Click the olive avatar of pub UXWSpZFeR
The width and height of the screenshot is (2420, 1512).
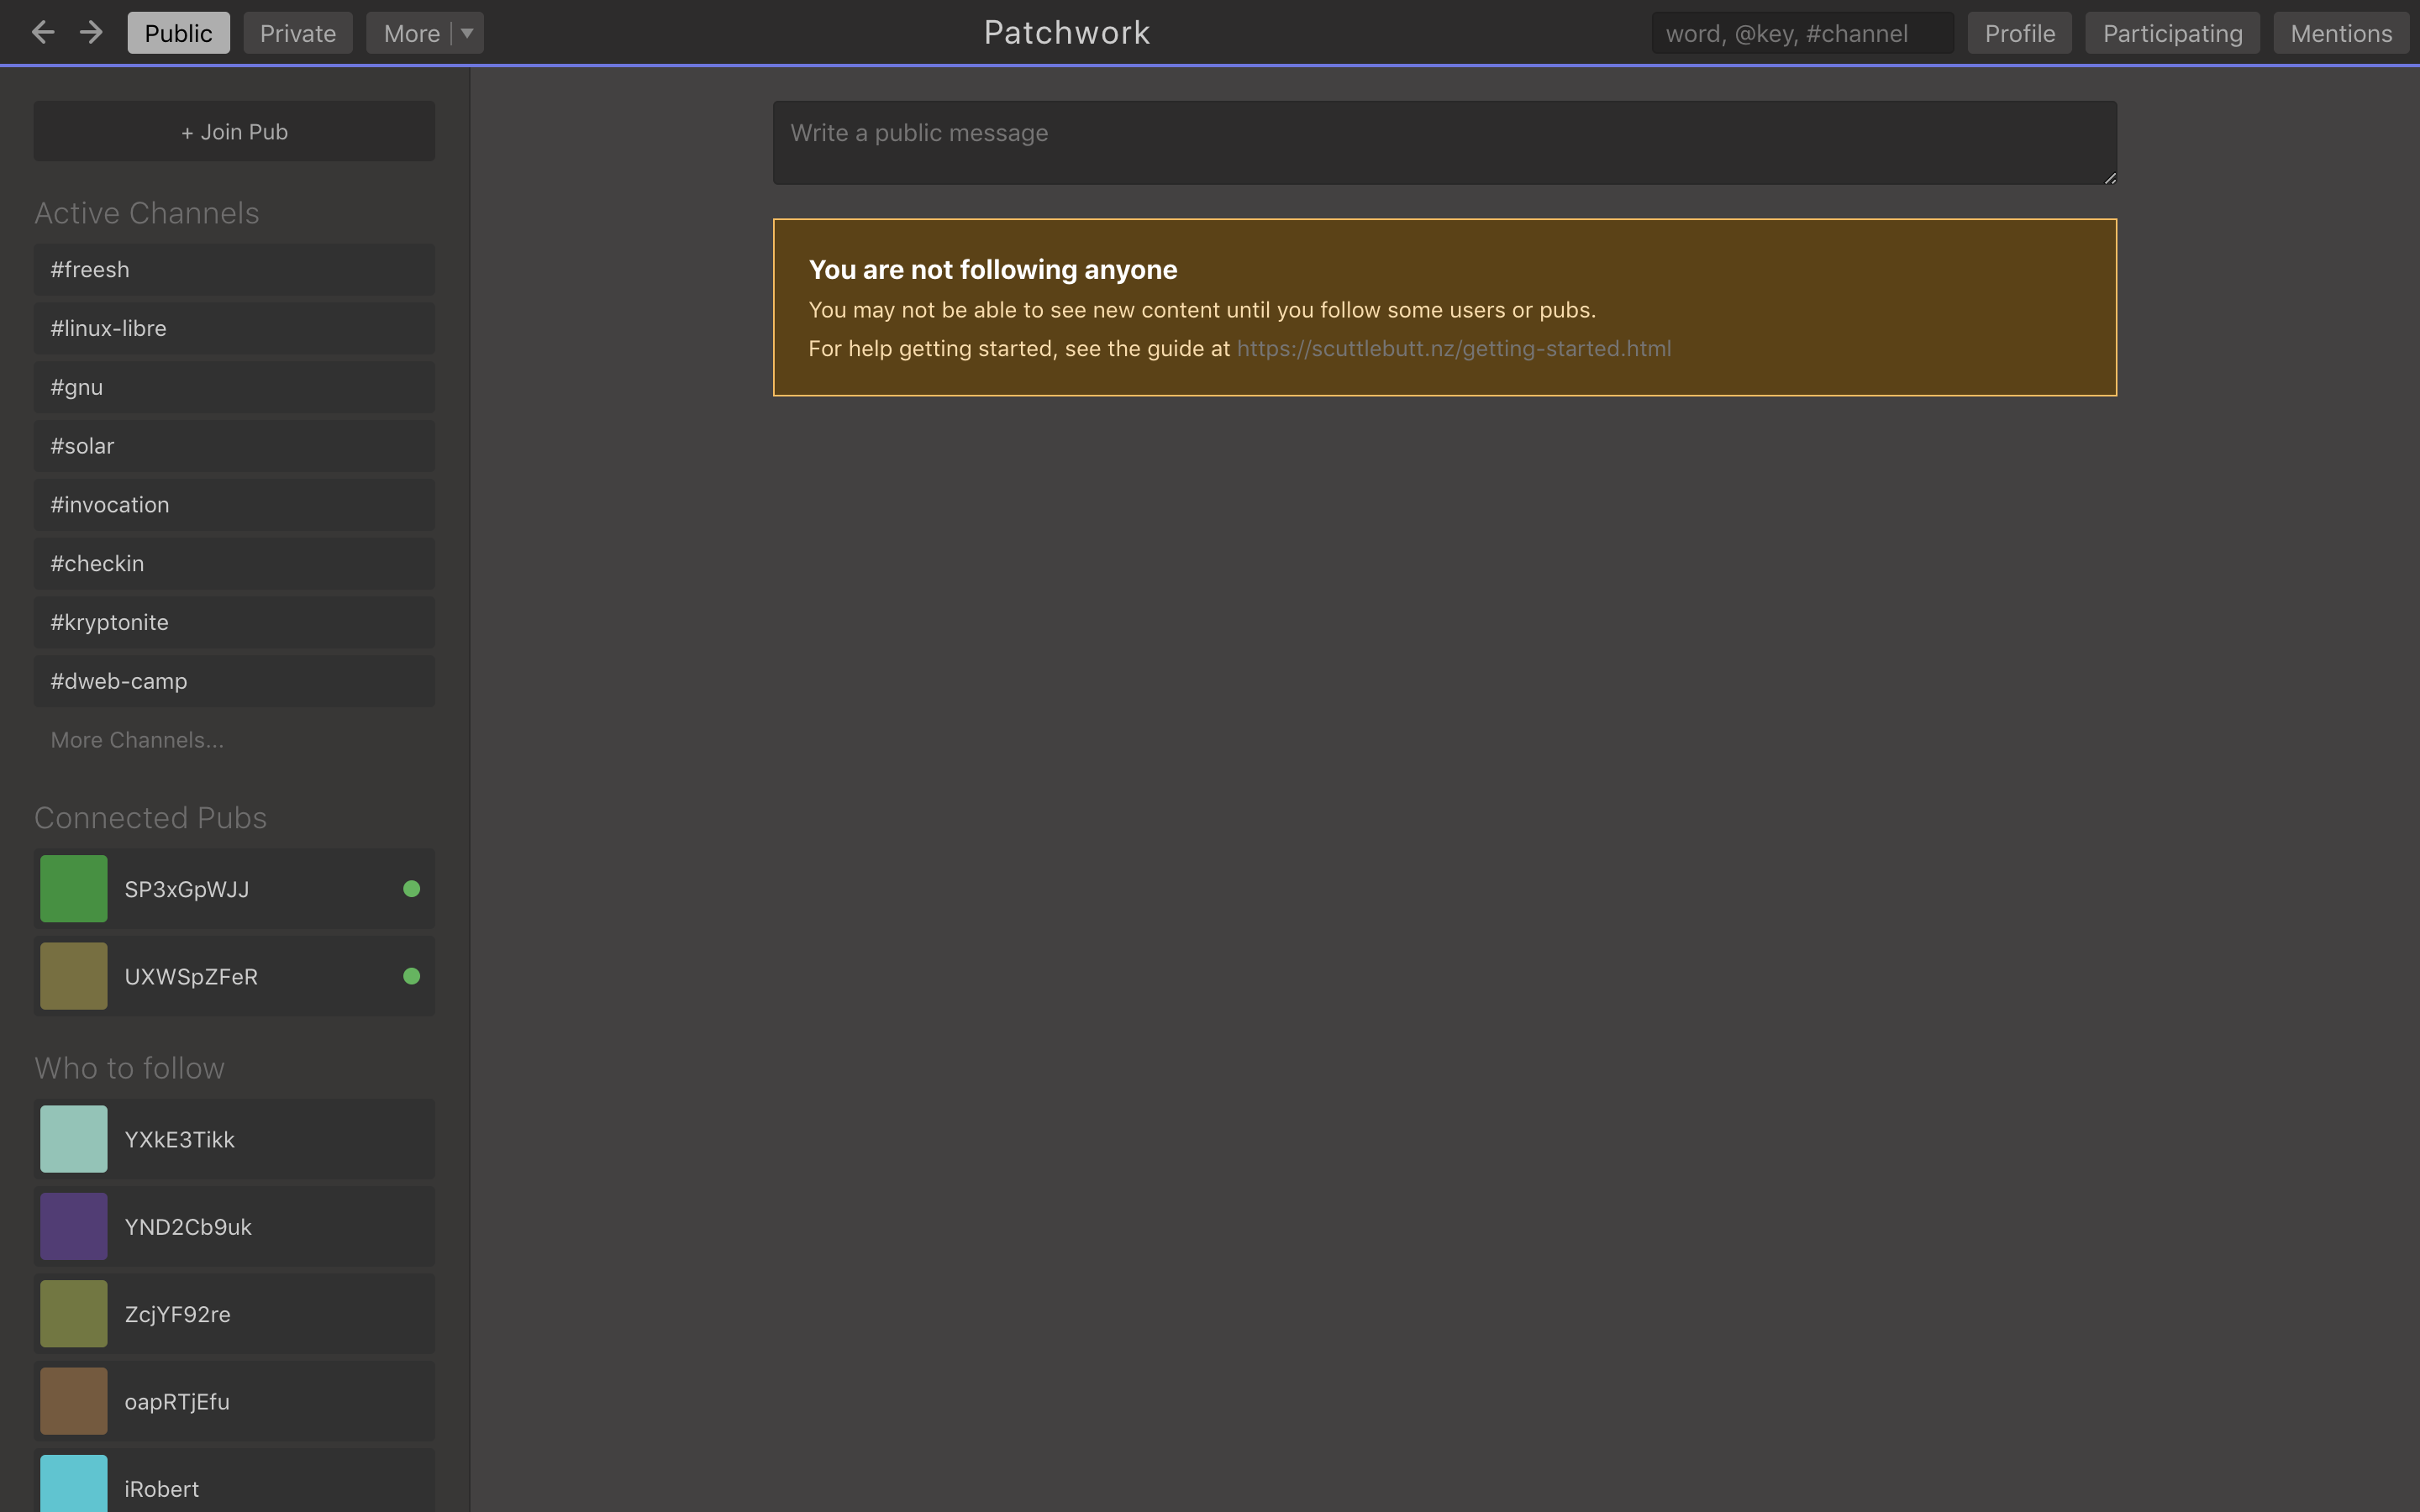74,976
